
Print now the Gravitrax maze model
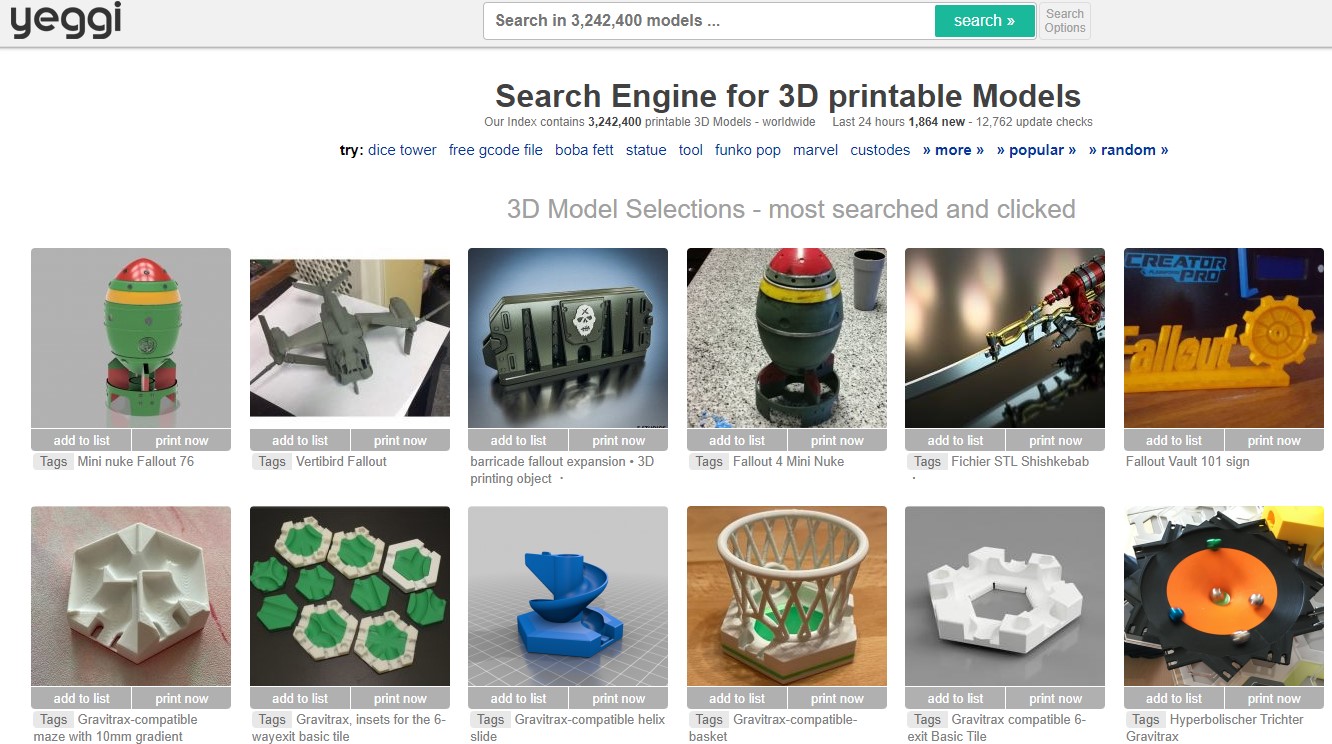pos(181,698)
